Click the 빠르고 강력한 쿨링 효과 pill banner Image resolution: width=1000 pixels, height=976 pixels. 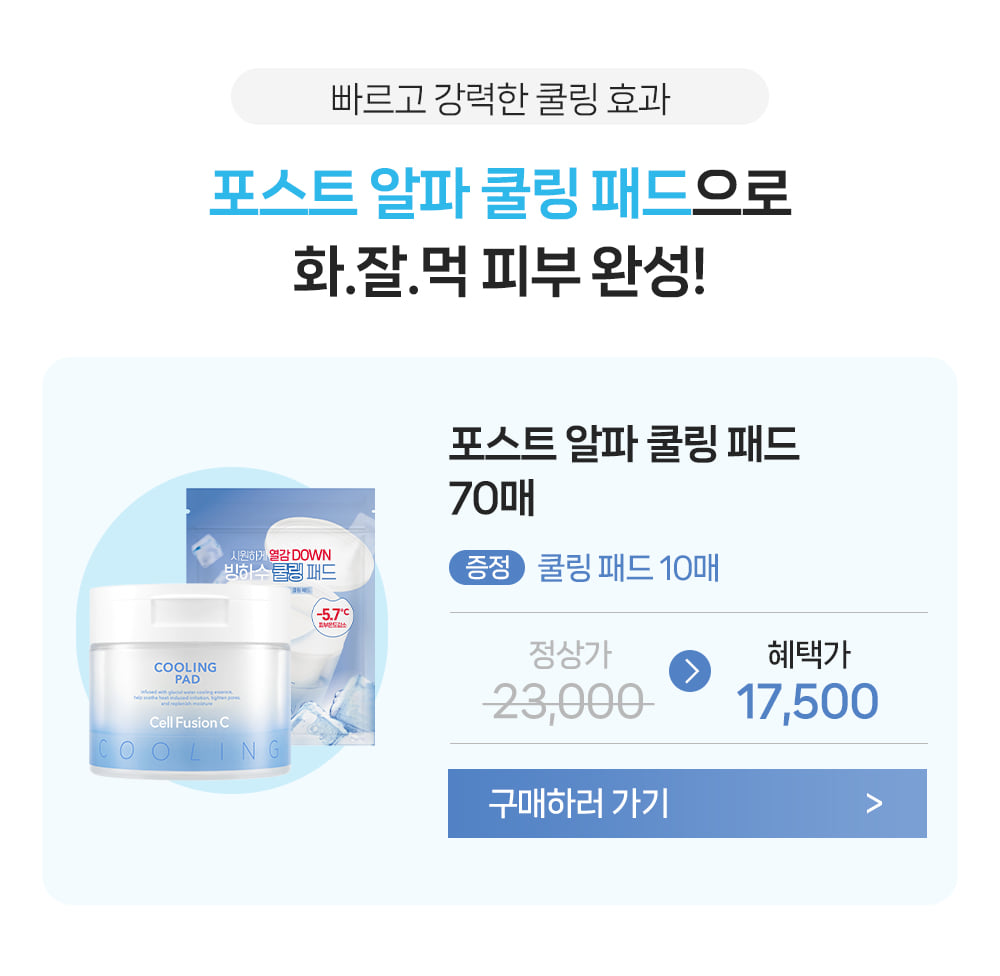point(499,97)
